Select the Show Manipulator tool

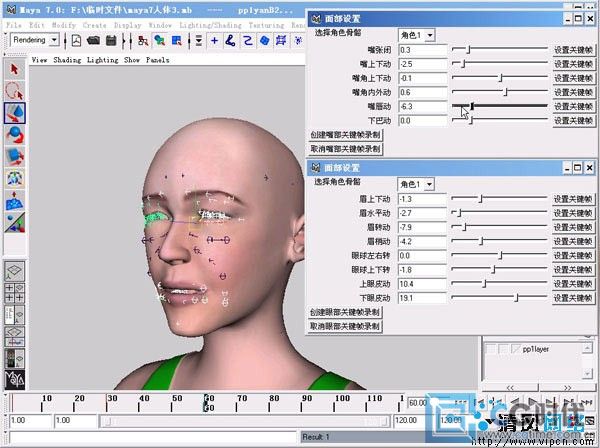[15, 223]
